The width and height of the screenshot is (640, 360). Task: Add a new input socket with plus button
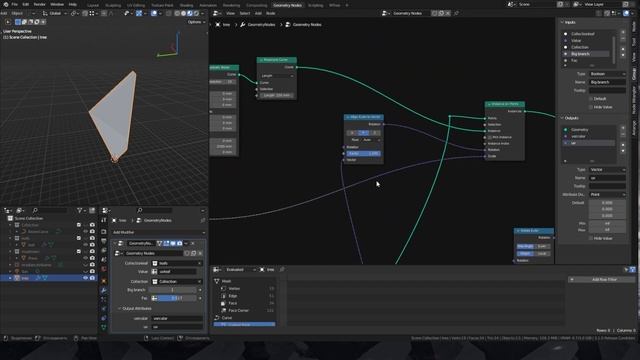623,32
